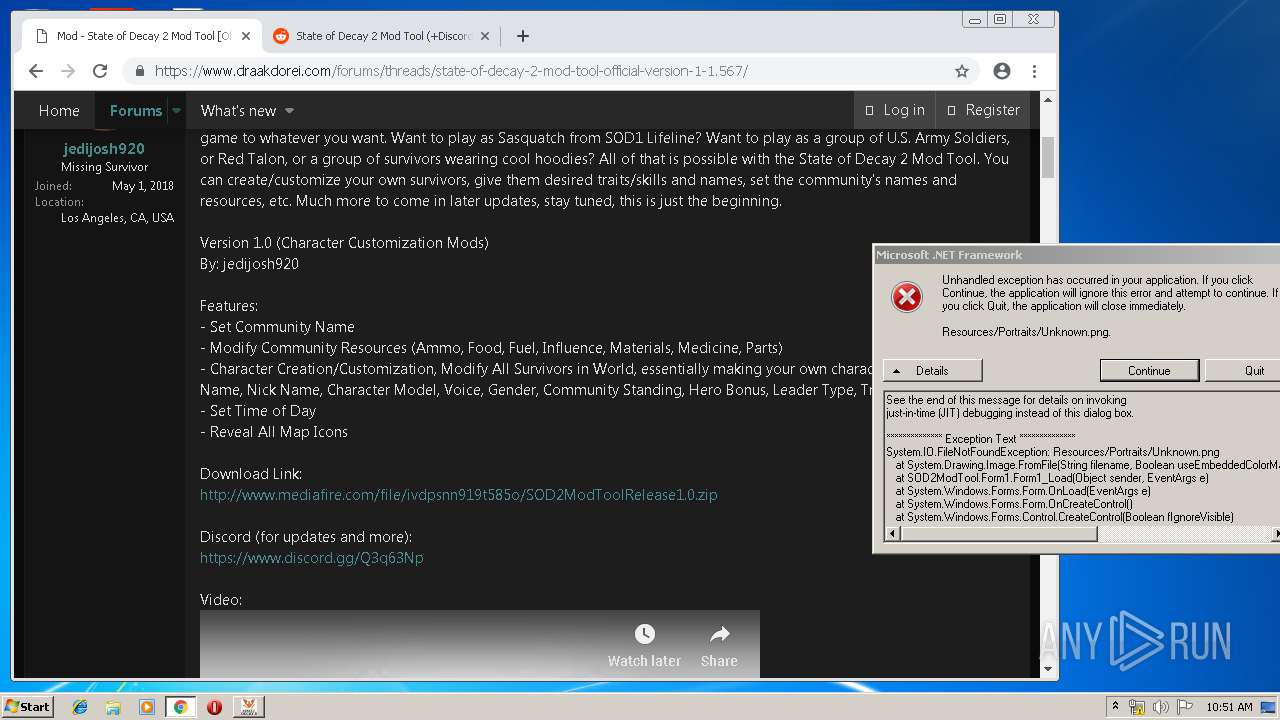Click the browser page vertical scrollbar thumb
The width and height of the screenshot is (1280, 720).
click(x=1048, y=157)
